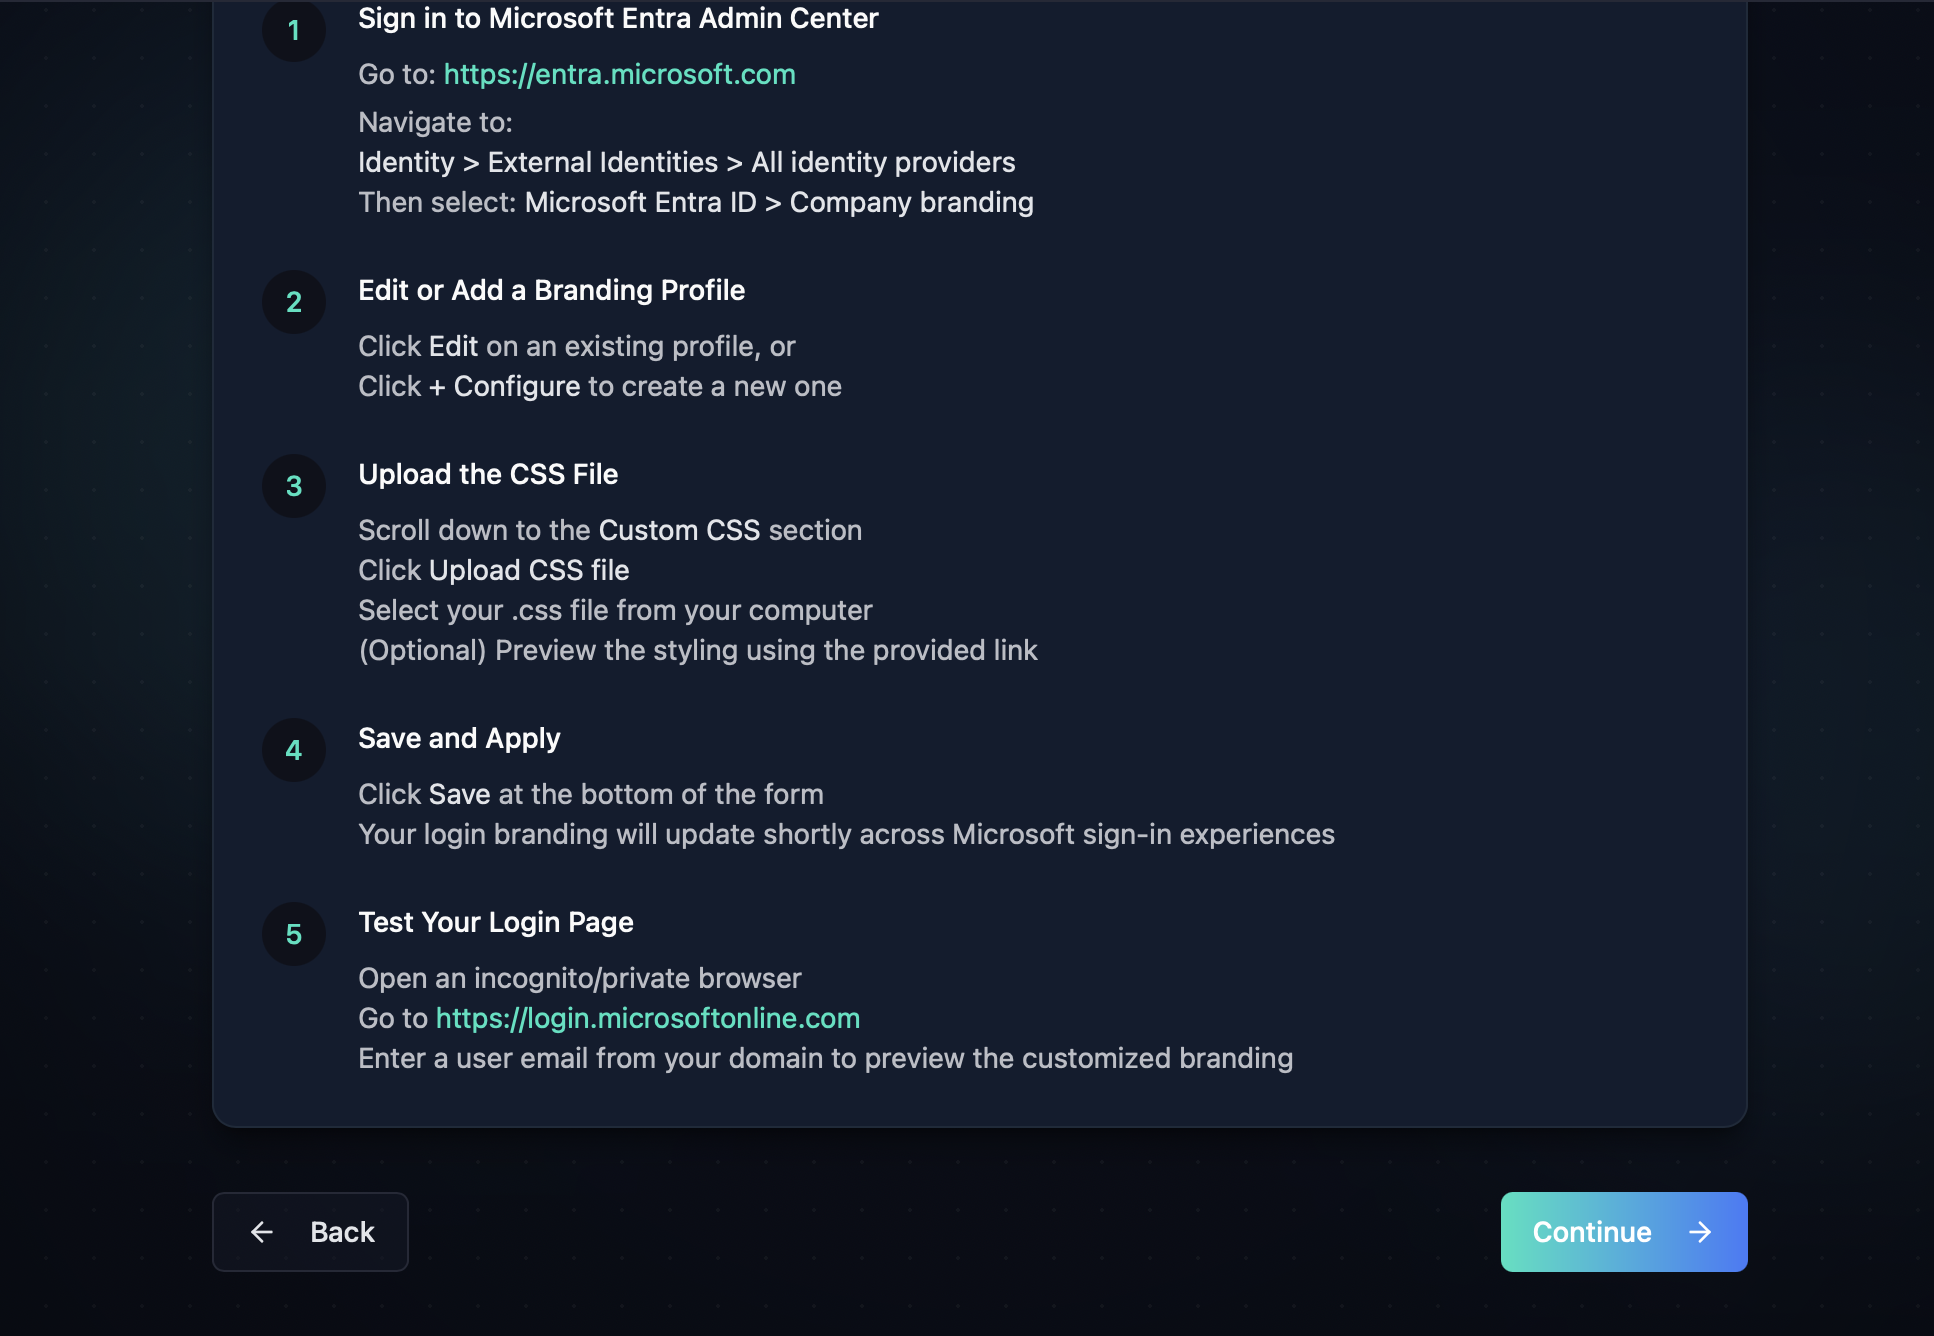
Task: Click the Continue button
Action: coord(1622,1232)
